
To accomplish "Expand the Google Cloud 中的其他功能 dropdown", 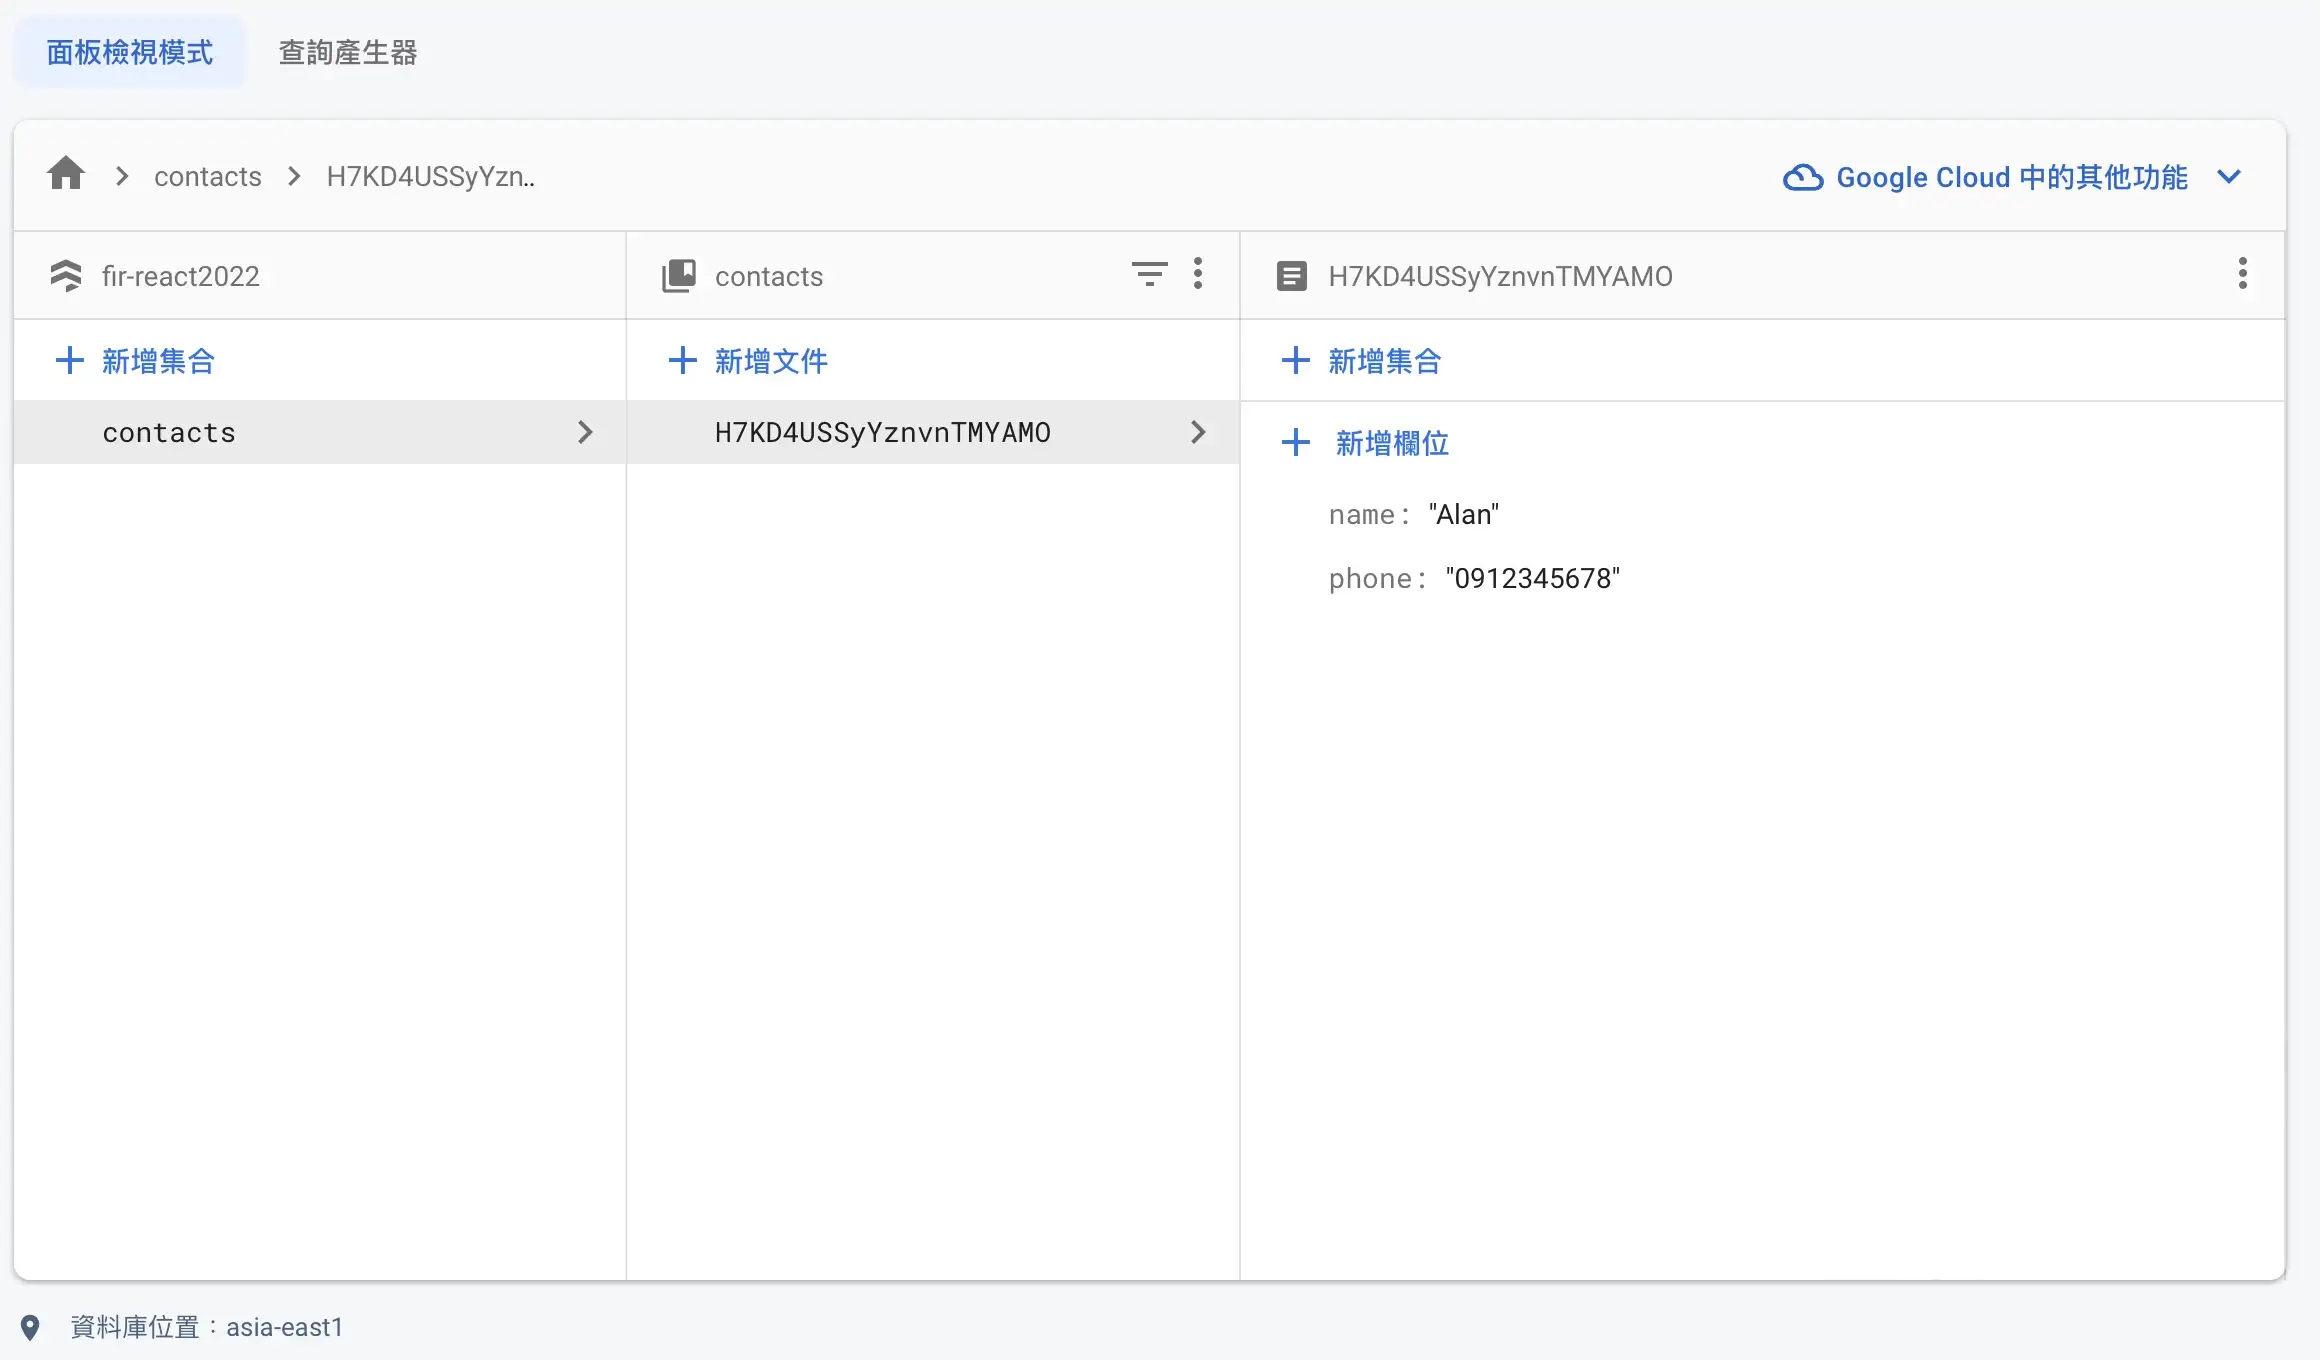I will pos(2229,177).
